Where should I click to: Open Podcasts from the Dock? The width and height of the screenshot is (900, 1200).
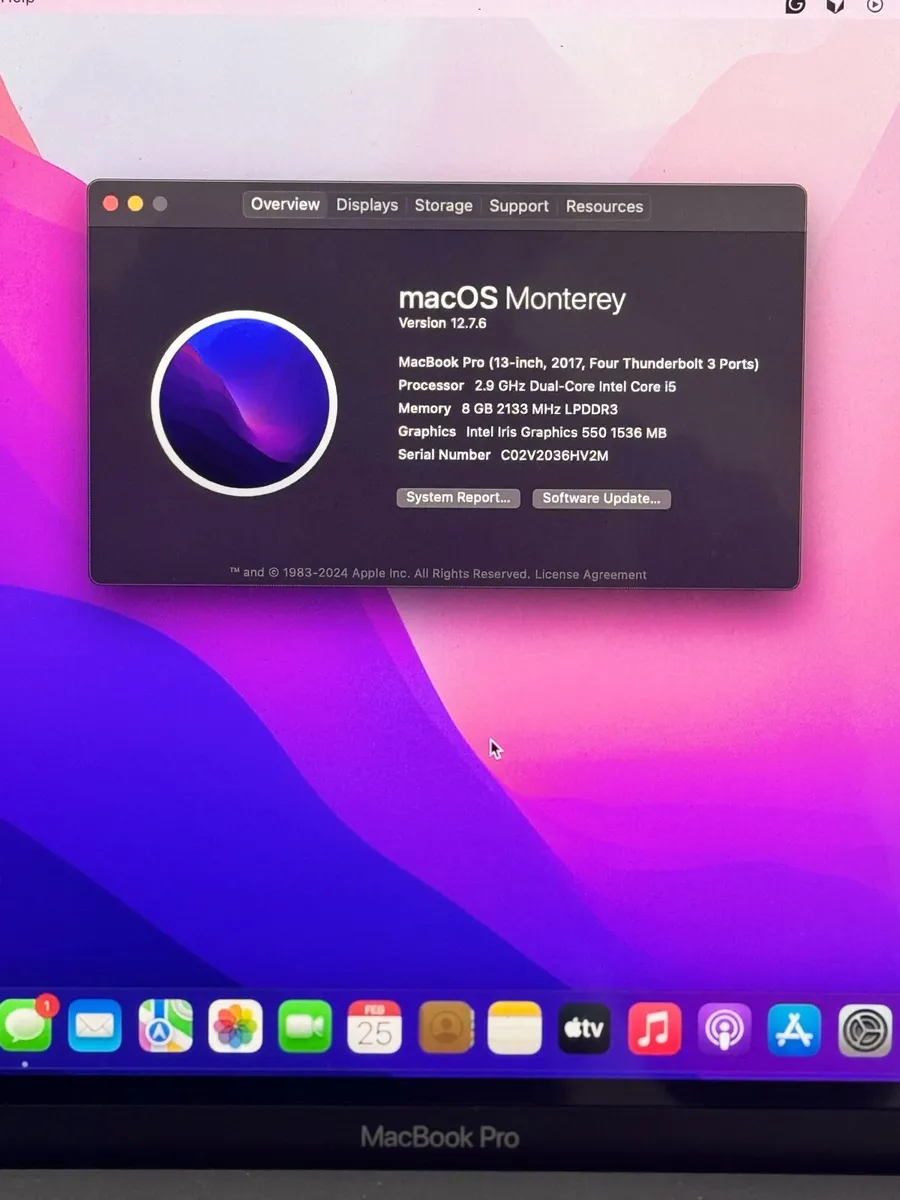(x=724, y=1027)
